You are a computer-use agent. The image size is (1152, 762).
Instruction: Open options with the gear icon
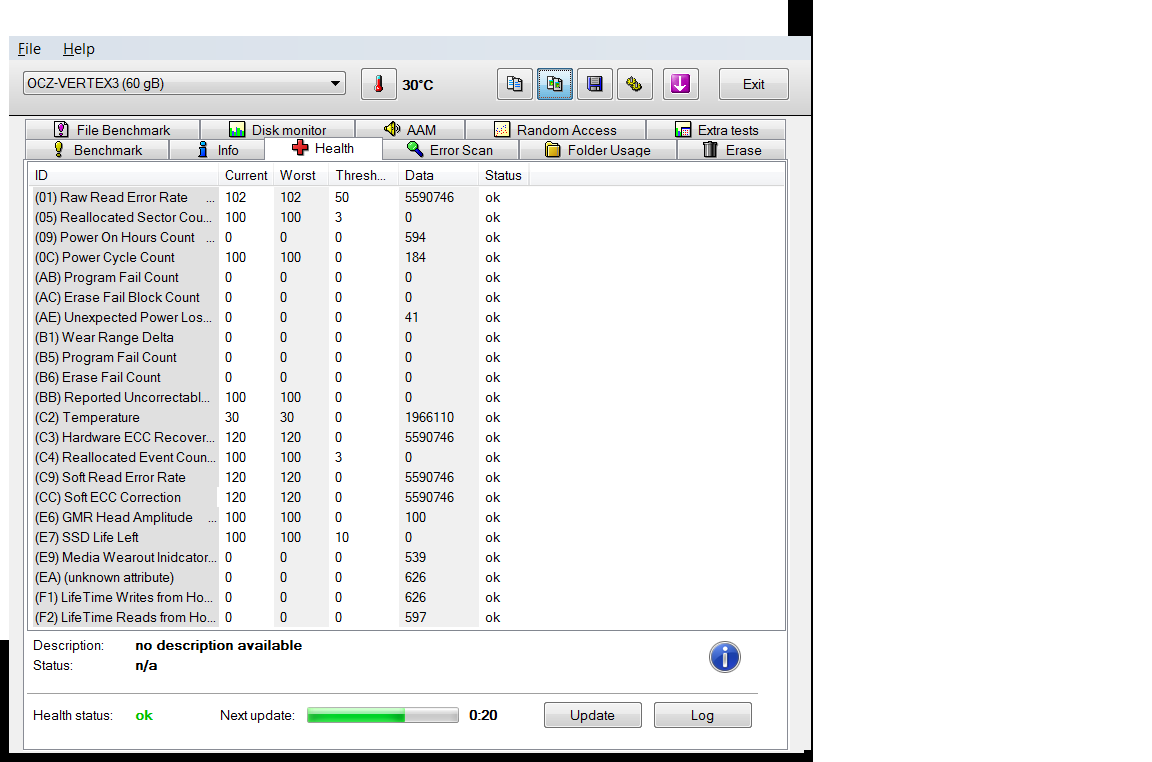tap(634, 85)
